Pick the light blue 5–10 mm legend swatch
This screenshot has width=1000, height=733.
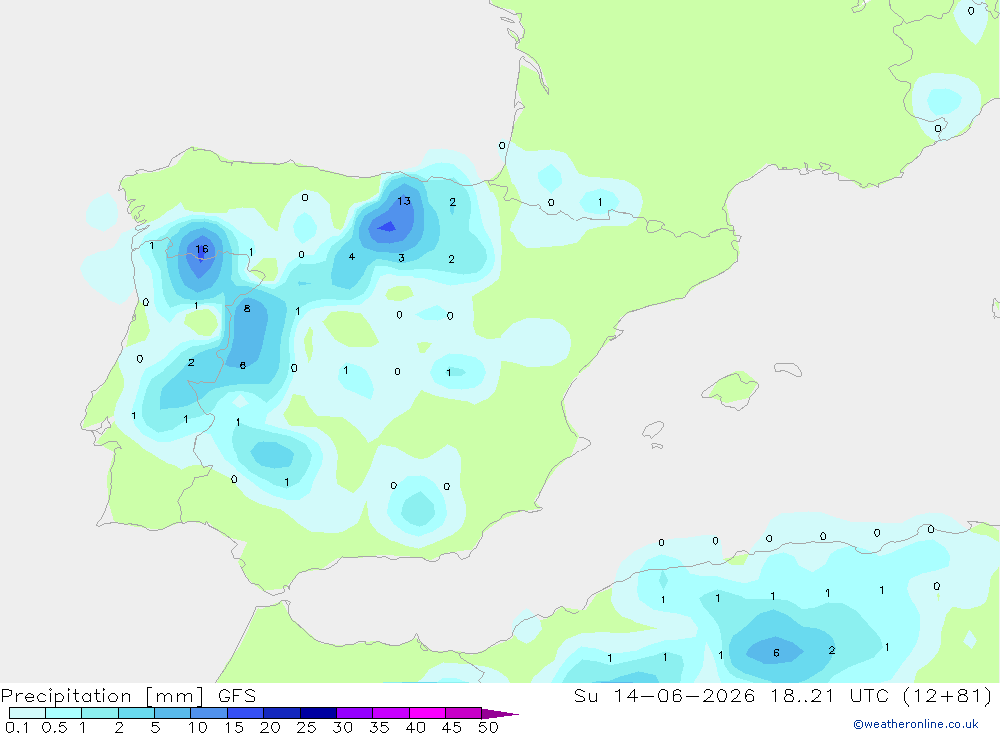pos(172,713)
